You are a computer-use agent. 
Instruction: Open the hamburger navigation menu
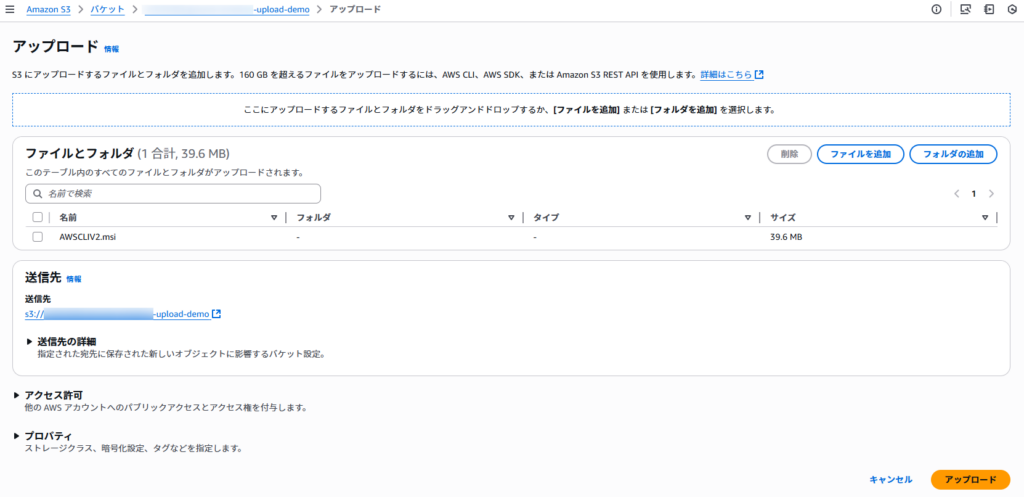pos(9,9)
